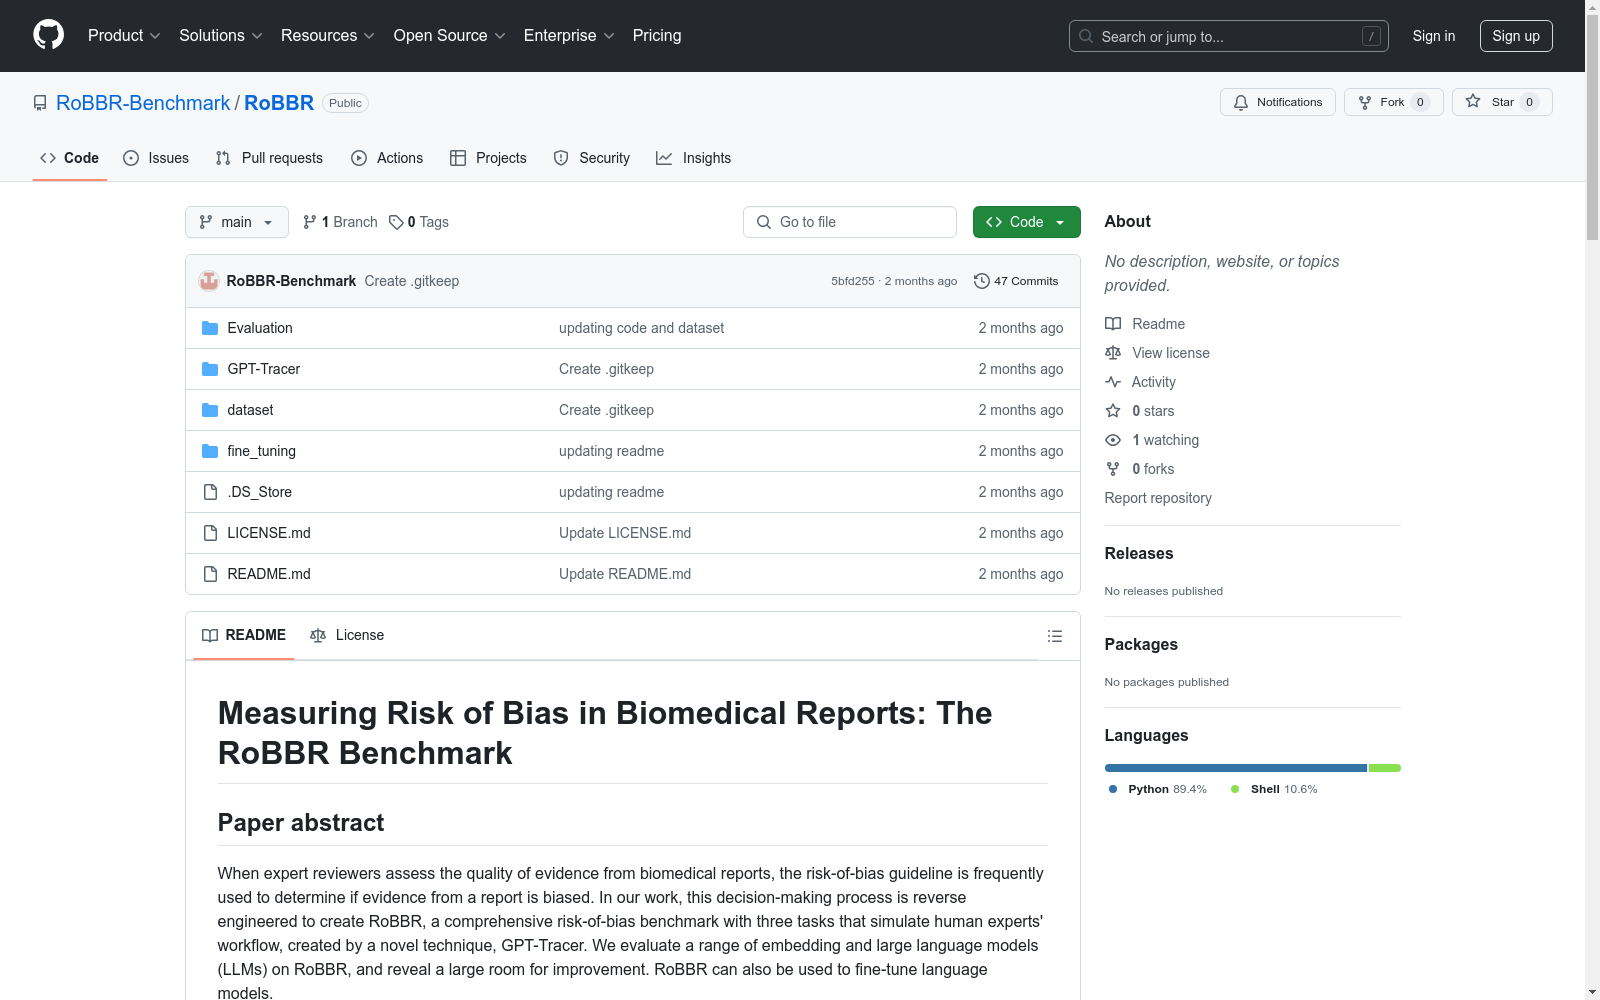
Task: Click the Releases heading link
Action: point(1139,553)
